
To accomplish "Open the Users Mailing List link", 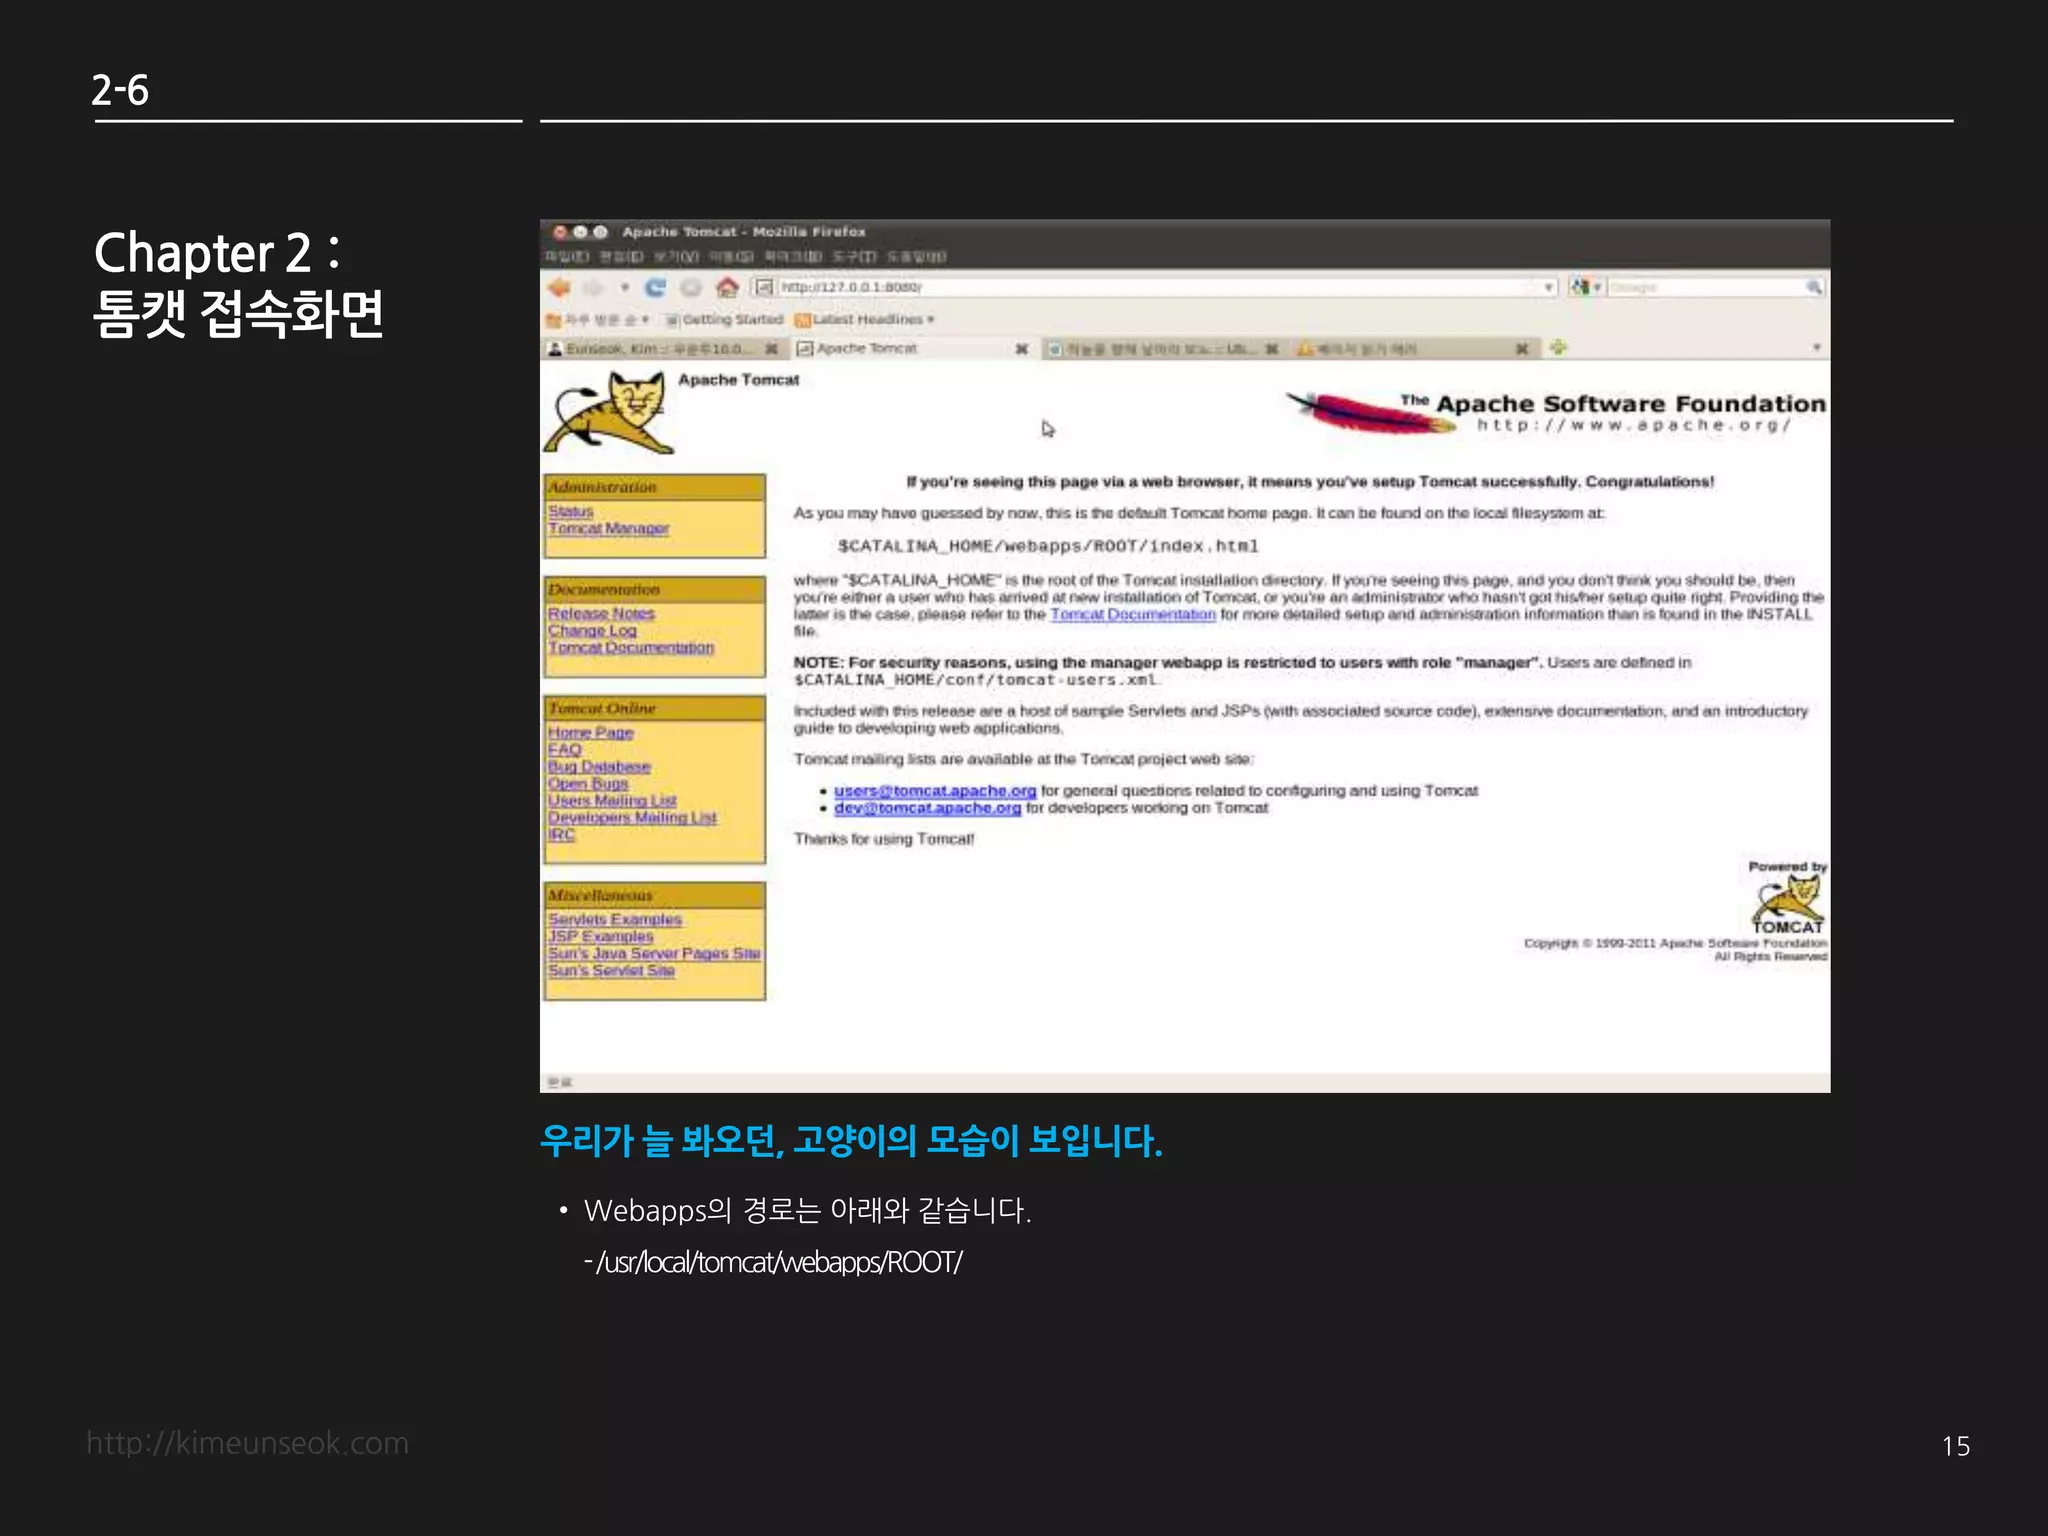I will click(612, 801).
